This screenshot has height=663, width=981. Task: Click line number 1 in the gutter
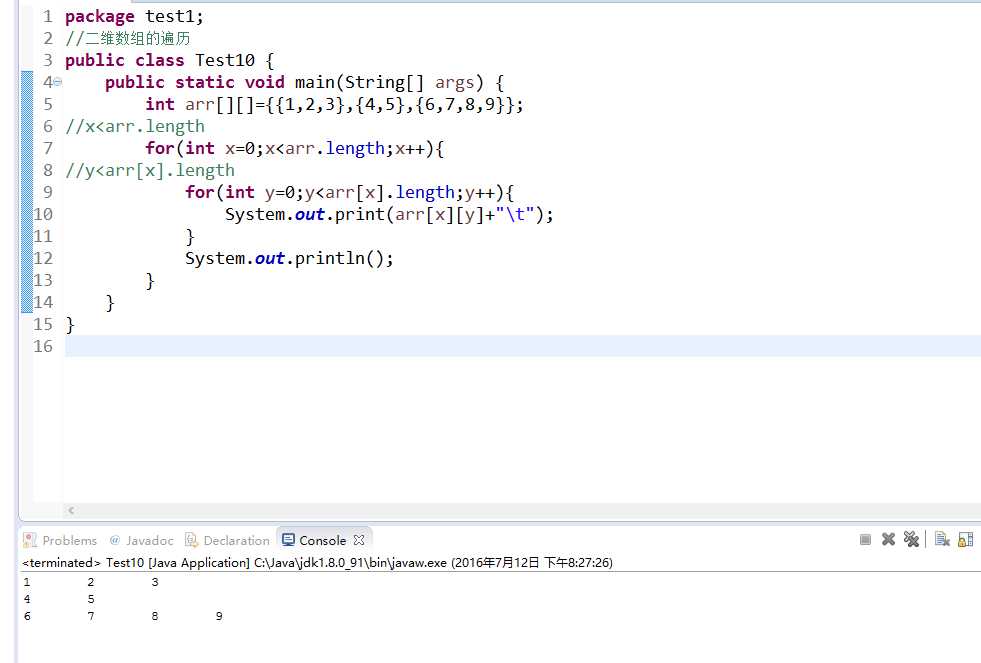pos(48,16)
